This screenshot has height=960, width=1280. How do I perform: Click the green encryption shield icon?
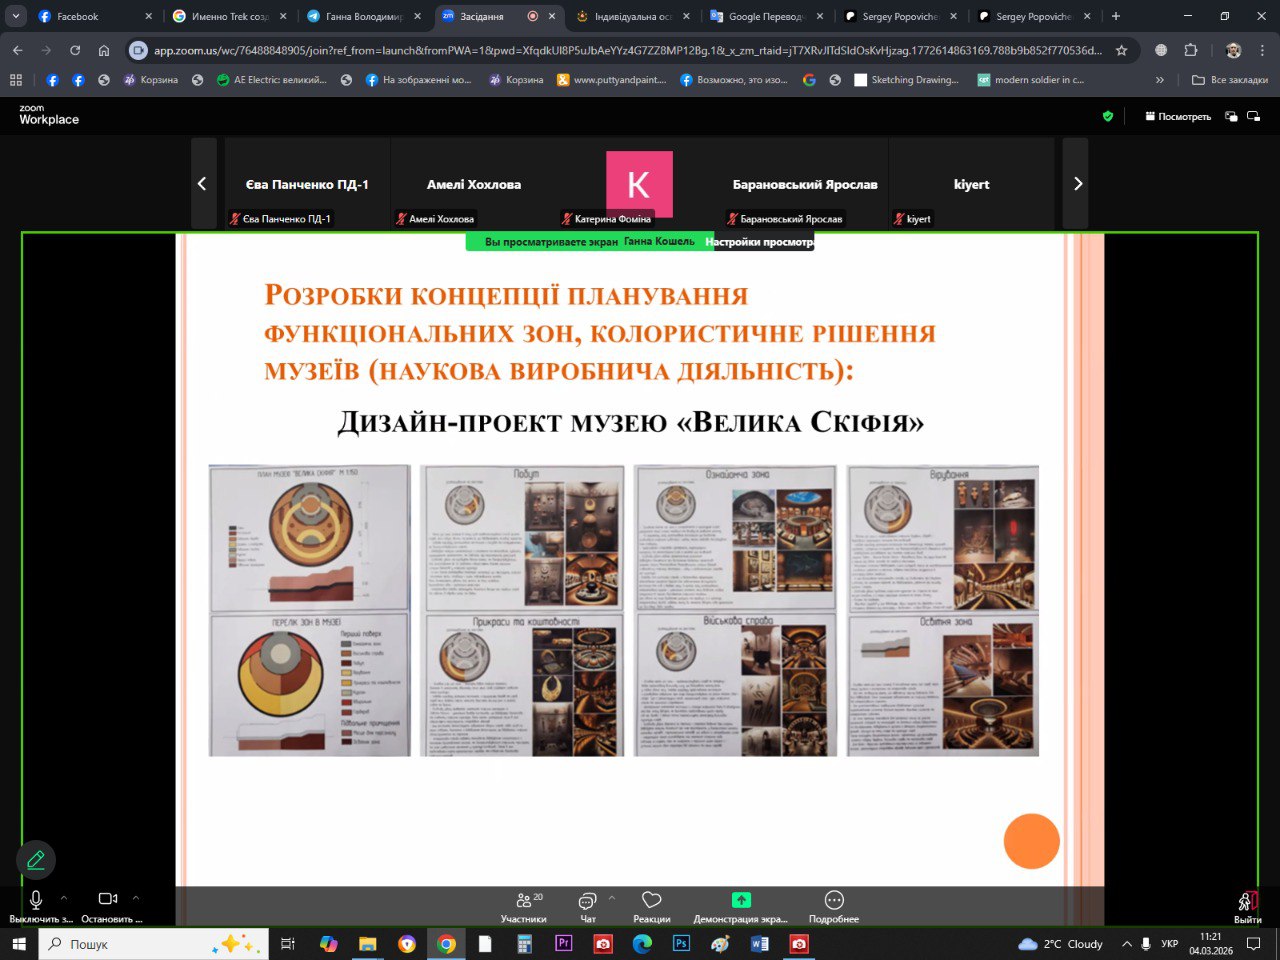pos(1108,117)
